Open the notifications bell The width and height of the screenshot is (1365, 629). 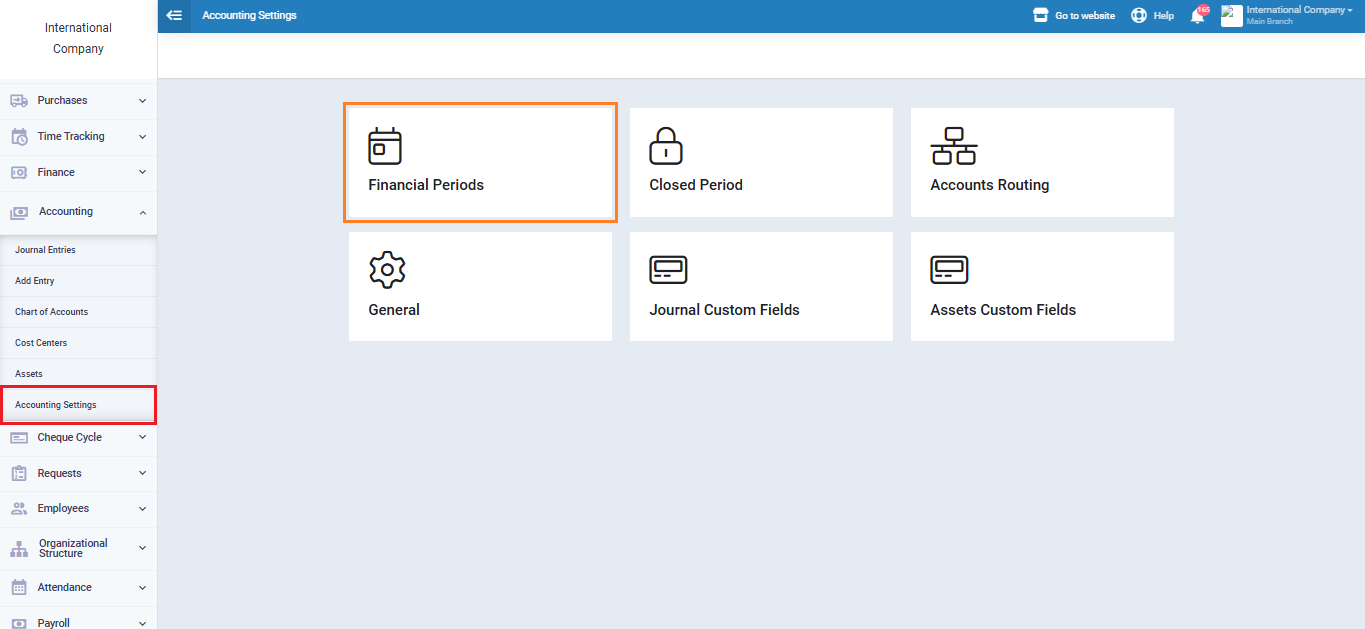[x=1197, y=16]
